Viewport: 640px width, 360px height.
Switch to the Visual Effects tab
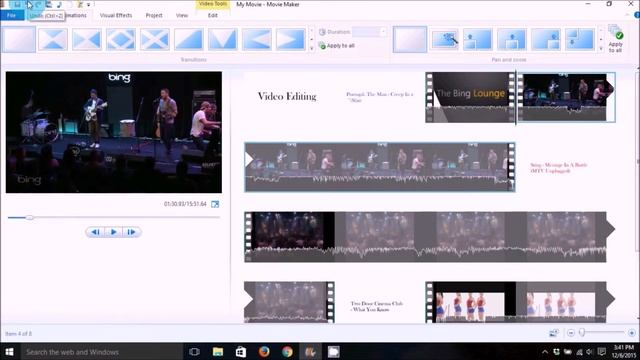click(x=116, y=16)
